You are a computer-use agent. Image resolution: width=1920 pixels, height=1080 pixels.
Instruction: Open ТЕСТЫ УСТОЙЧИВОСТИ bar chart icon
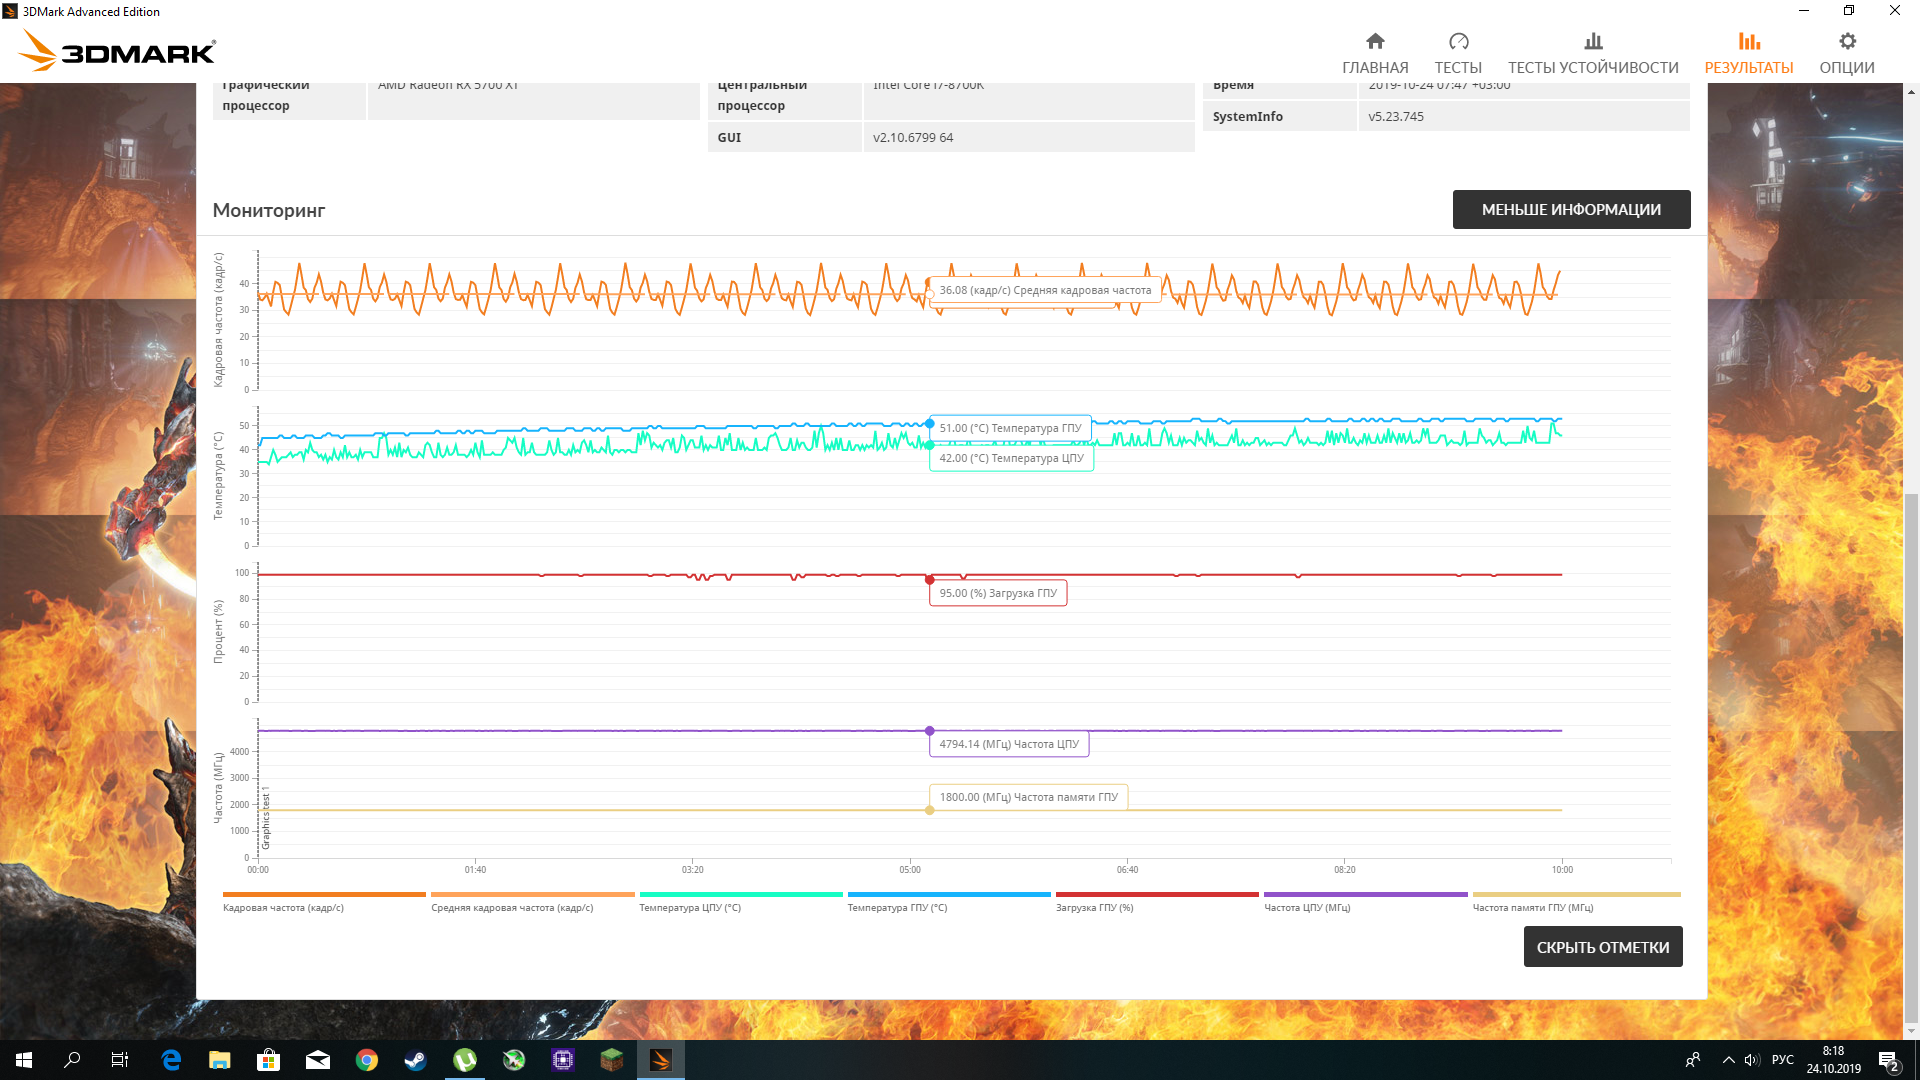[x=1593, y=42]
